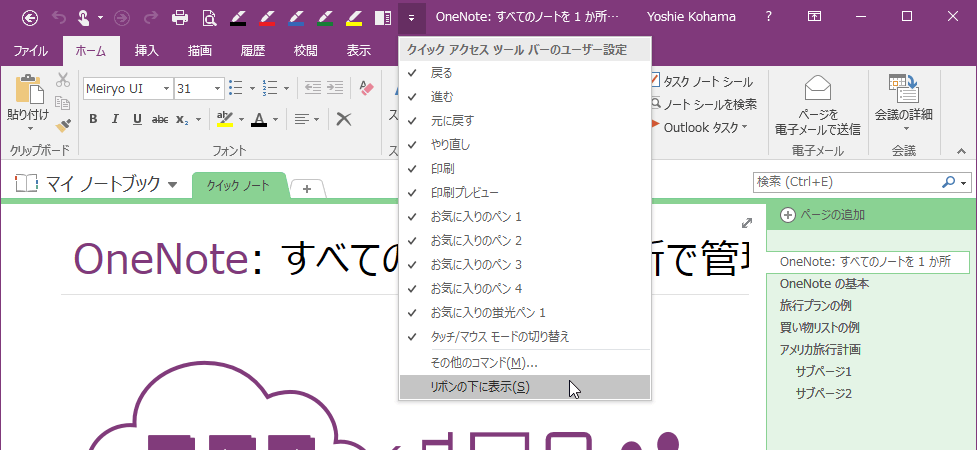
Task: Select the green favorite pen icon
Action: [x=325, y=17]
